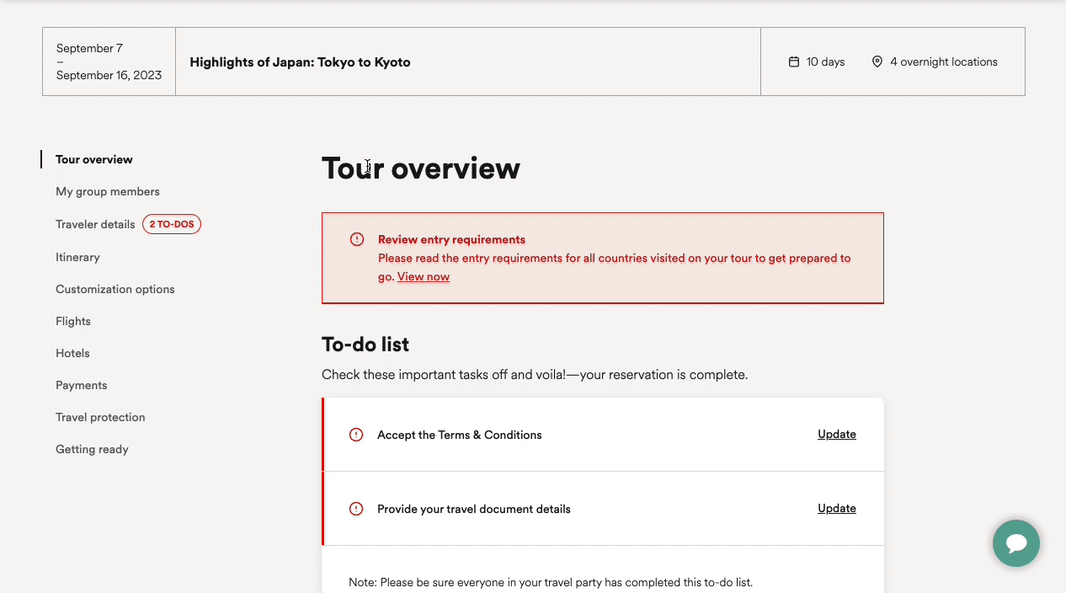This screenshot has height=593, width=1066.
Task: Open Customization options page
Action: pyautogui.click(x=115, y=290)
